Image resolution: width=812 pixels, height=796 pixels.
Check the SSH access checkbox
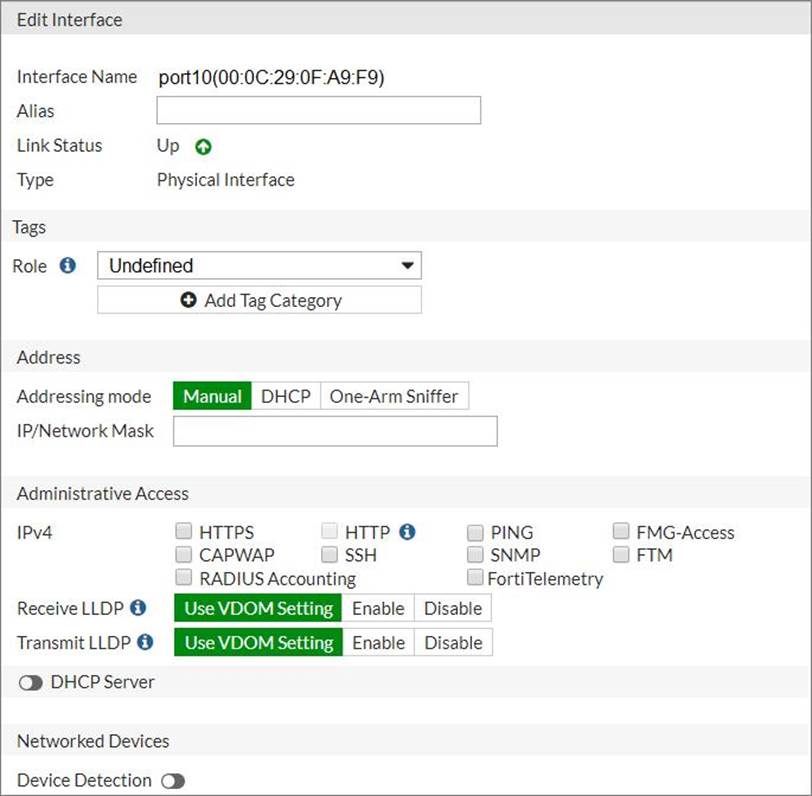pyautogui.click(x=329, y=554)
